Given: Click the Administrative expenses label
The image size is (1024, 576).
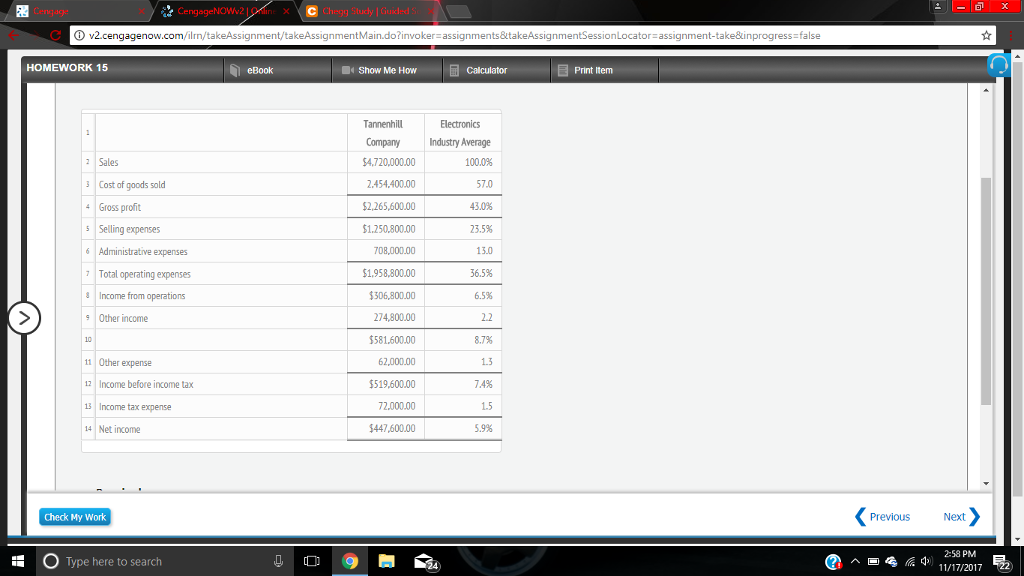Looking at the screenshot, I should coord(143,251).
